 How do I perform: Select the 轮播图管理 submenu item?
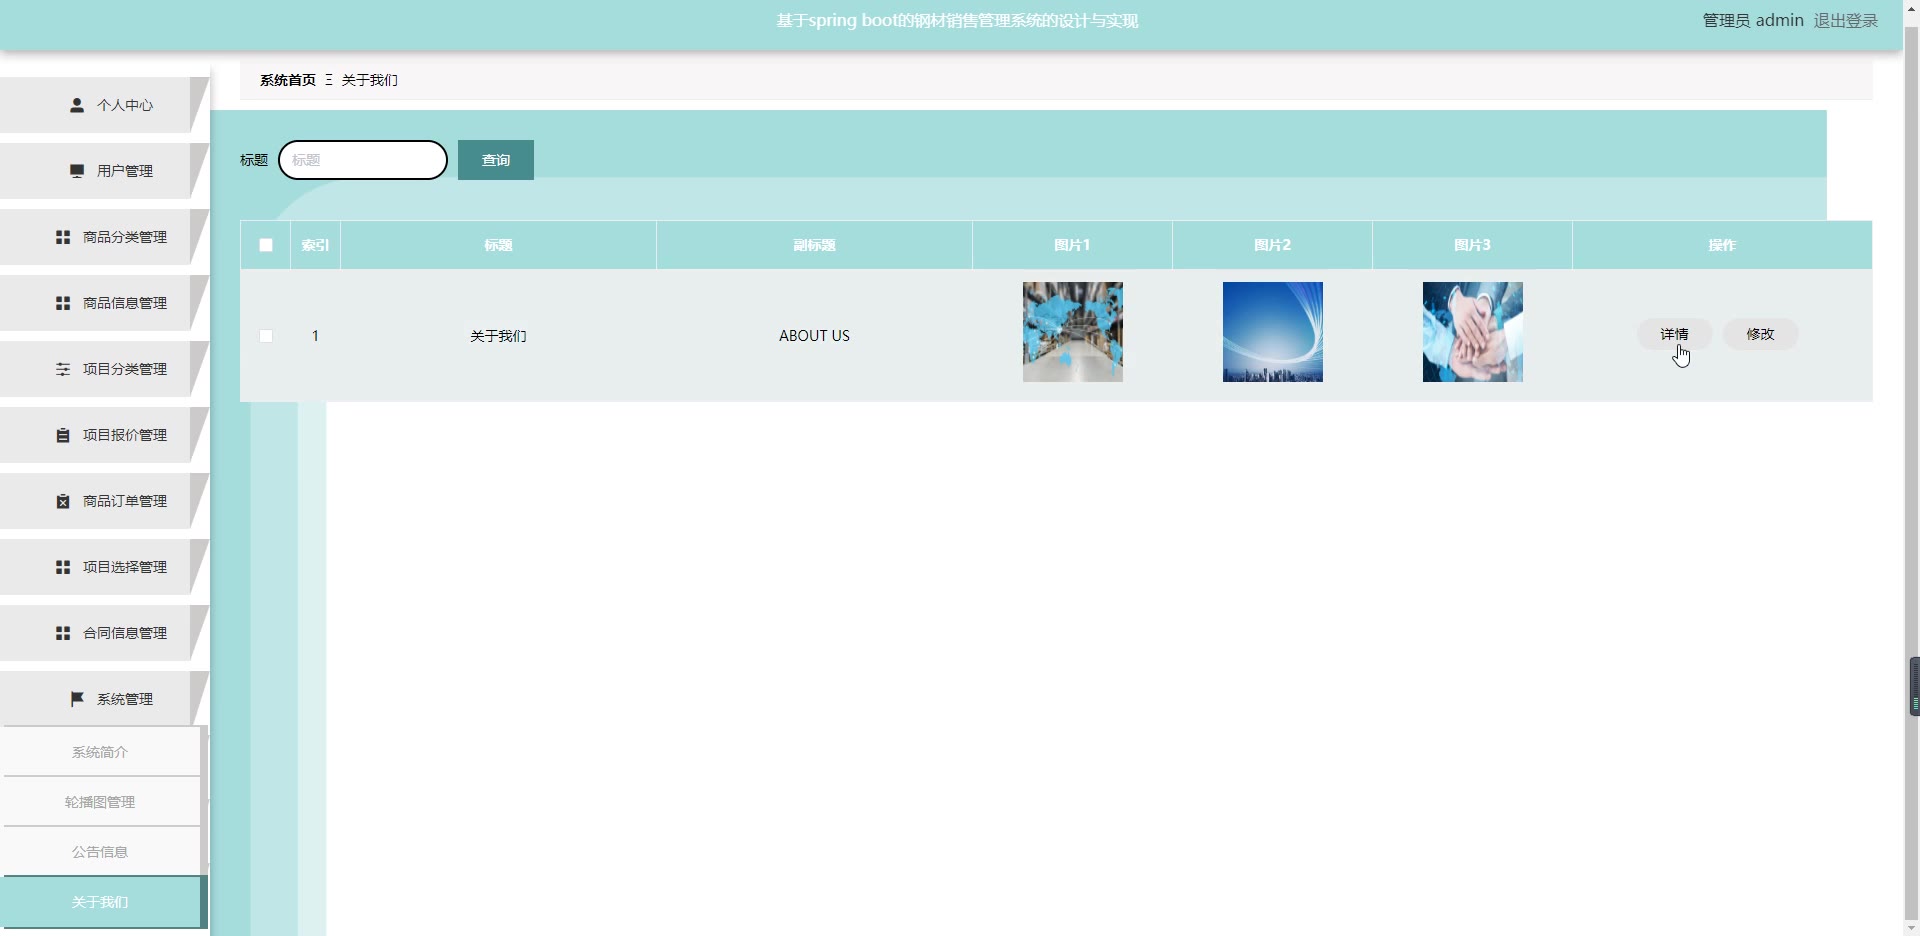[102, 802]
